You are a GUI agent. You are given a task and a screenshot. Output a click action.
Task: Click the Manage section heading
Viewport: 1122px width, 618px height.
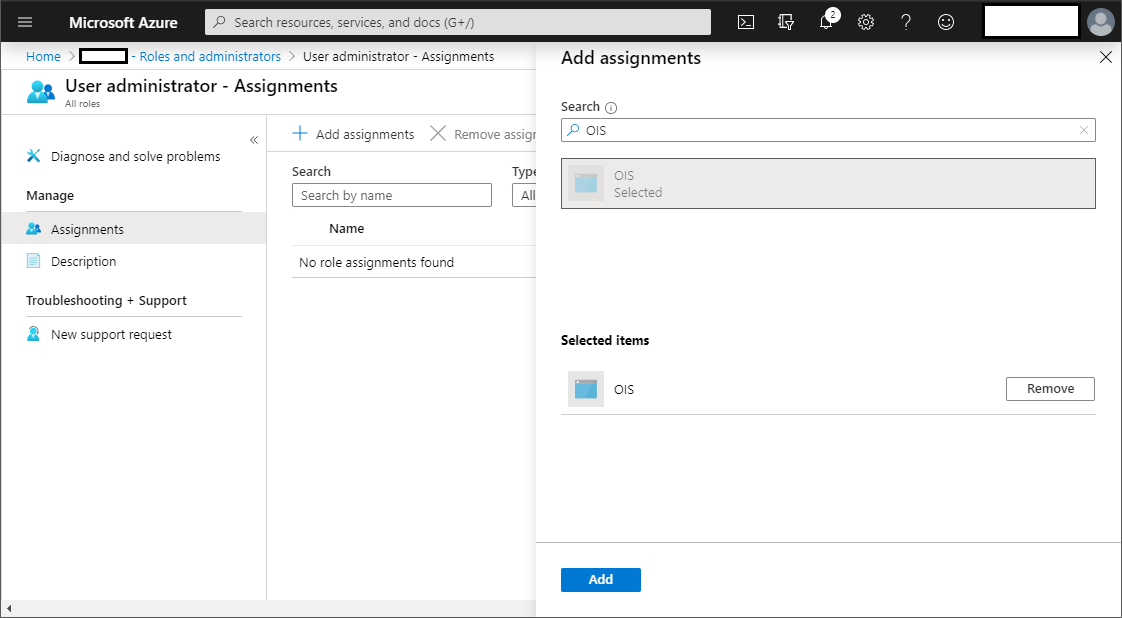pos(50,195)
